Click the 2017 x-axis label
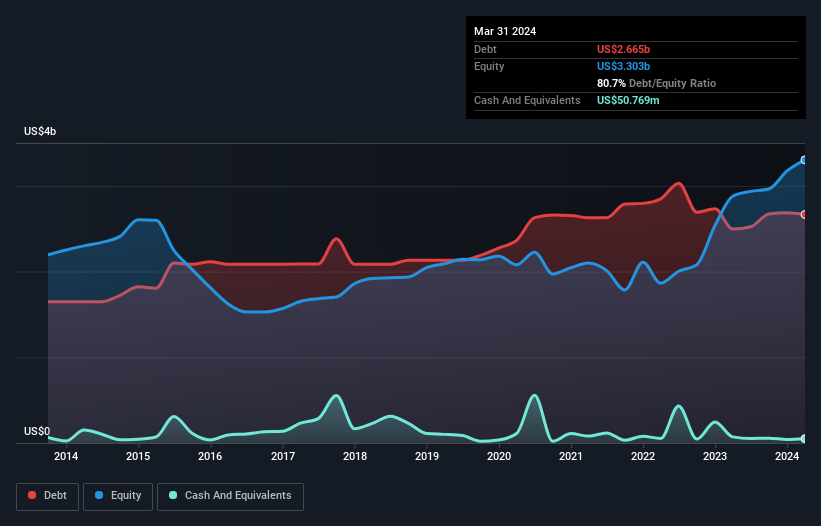The width and height of the screenshot is (821, 526). click(x=283, y=456)
